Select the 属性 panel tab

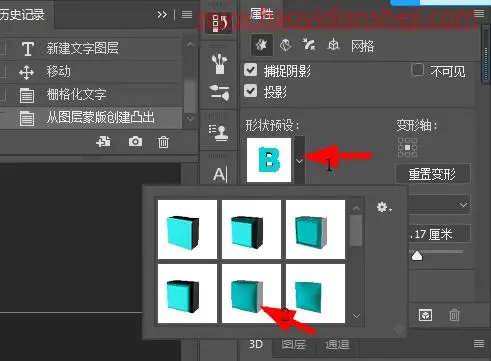[x=261, y=15]
